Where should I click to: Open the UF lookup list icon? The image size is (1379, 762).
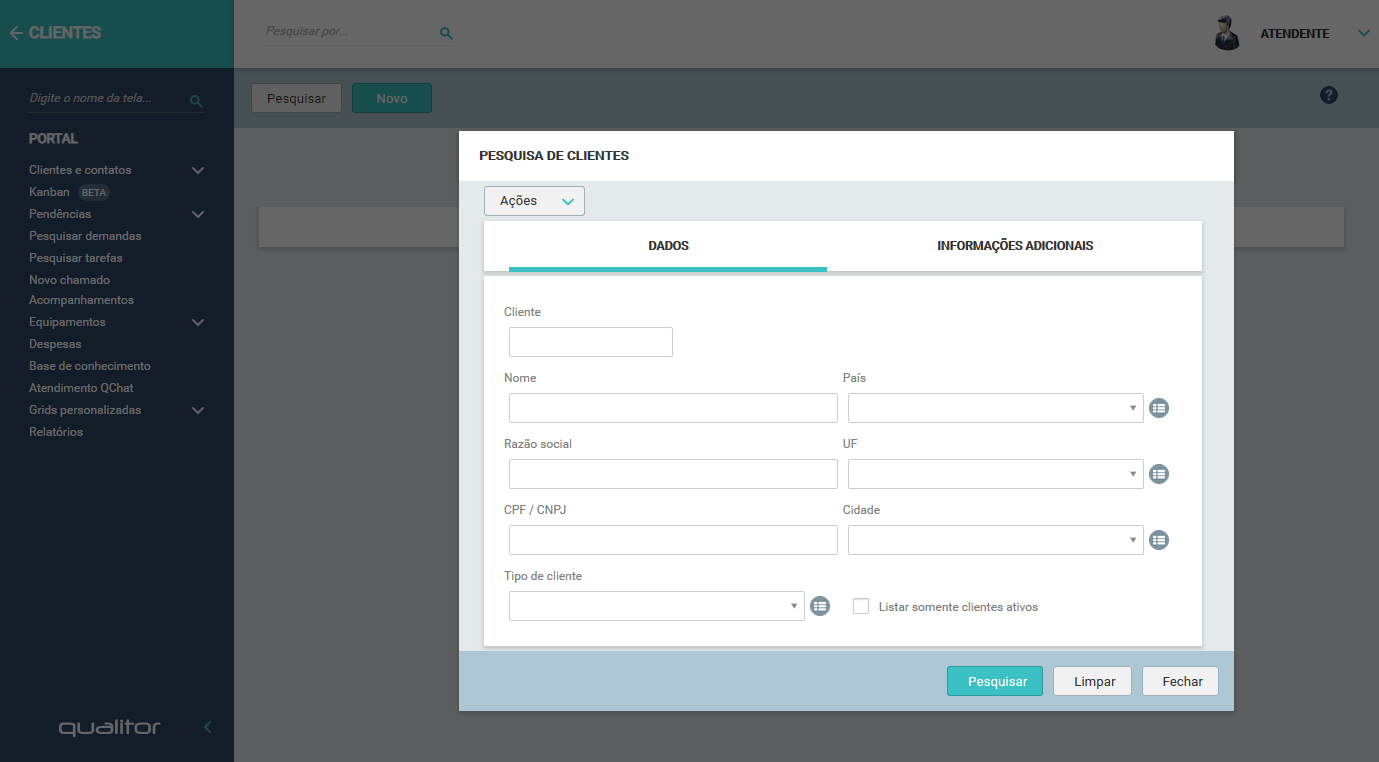click(x=1159, y=474)
